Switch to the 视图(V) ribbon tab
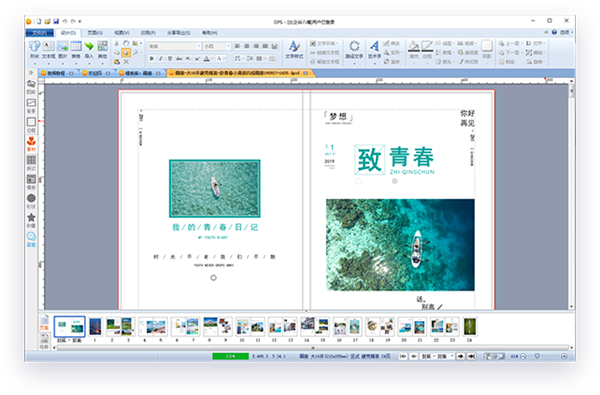Viewport: 600px width, 395px height. (122, 33)
